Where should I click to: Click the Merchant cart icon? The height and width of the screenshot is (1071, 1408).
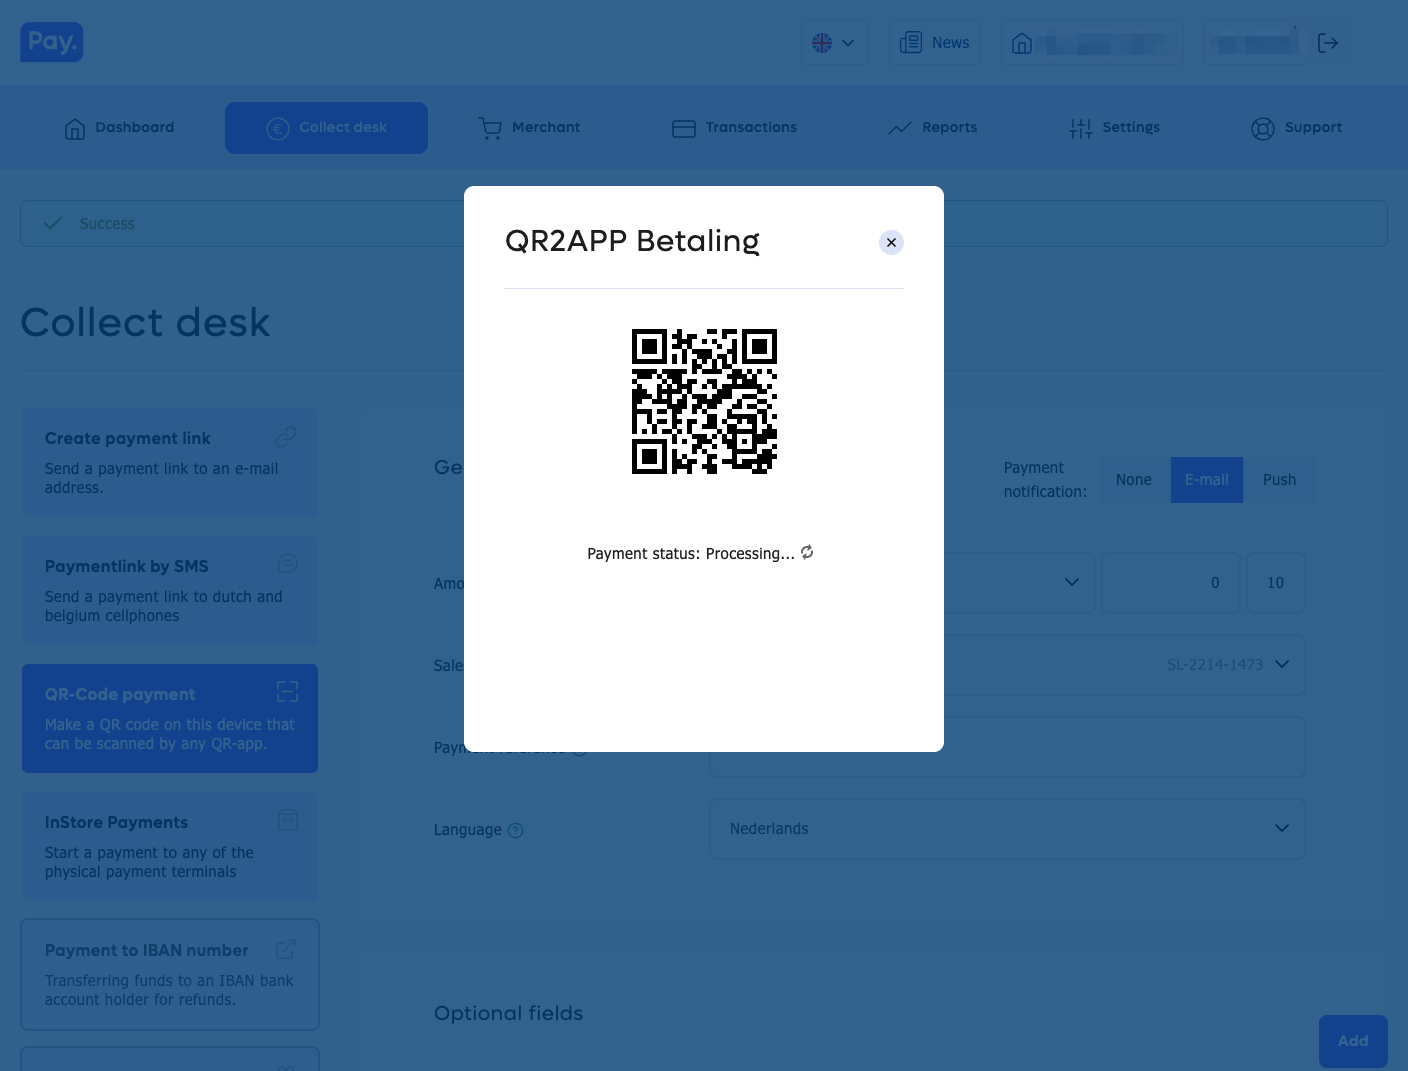[490, 128]
